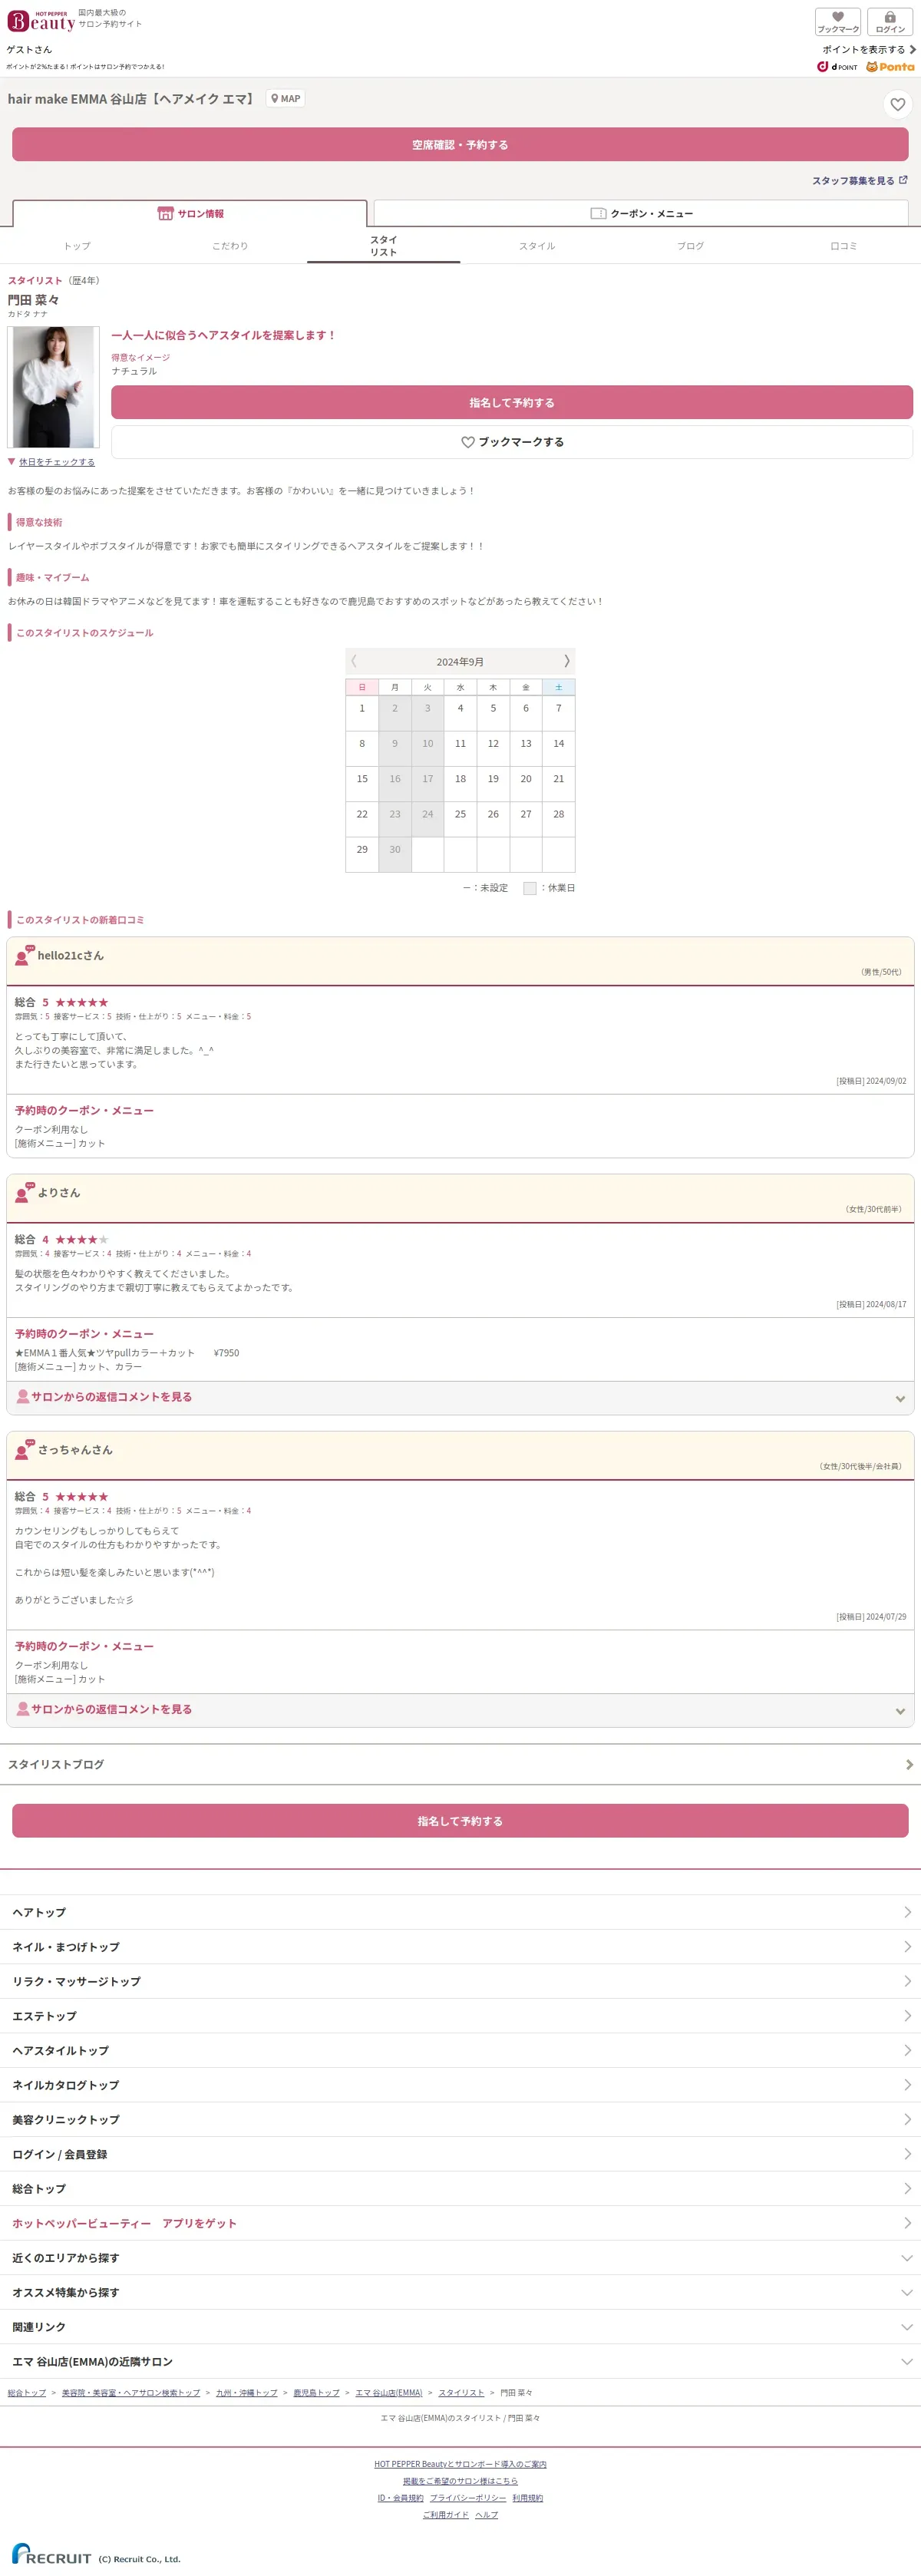Click reviewer icon beside hello21cさん

[24, 955]
